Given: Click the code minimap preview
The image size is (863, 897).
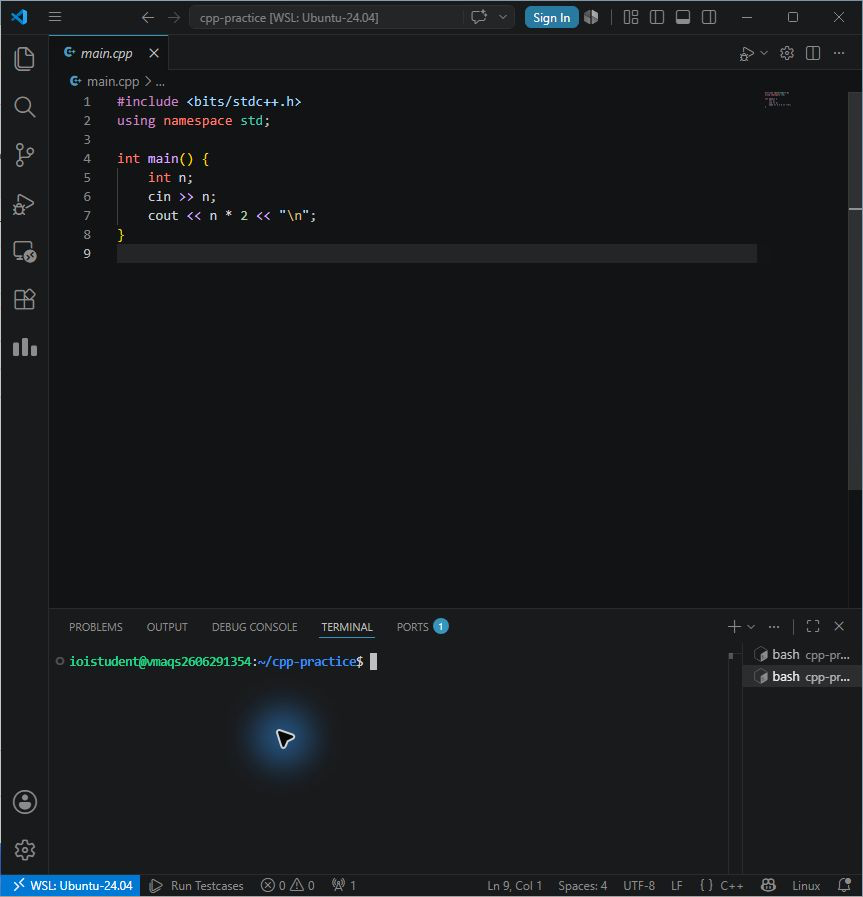Looking at the screenshot, I should 778,100.
